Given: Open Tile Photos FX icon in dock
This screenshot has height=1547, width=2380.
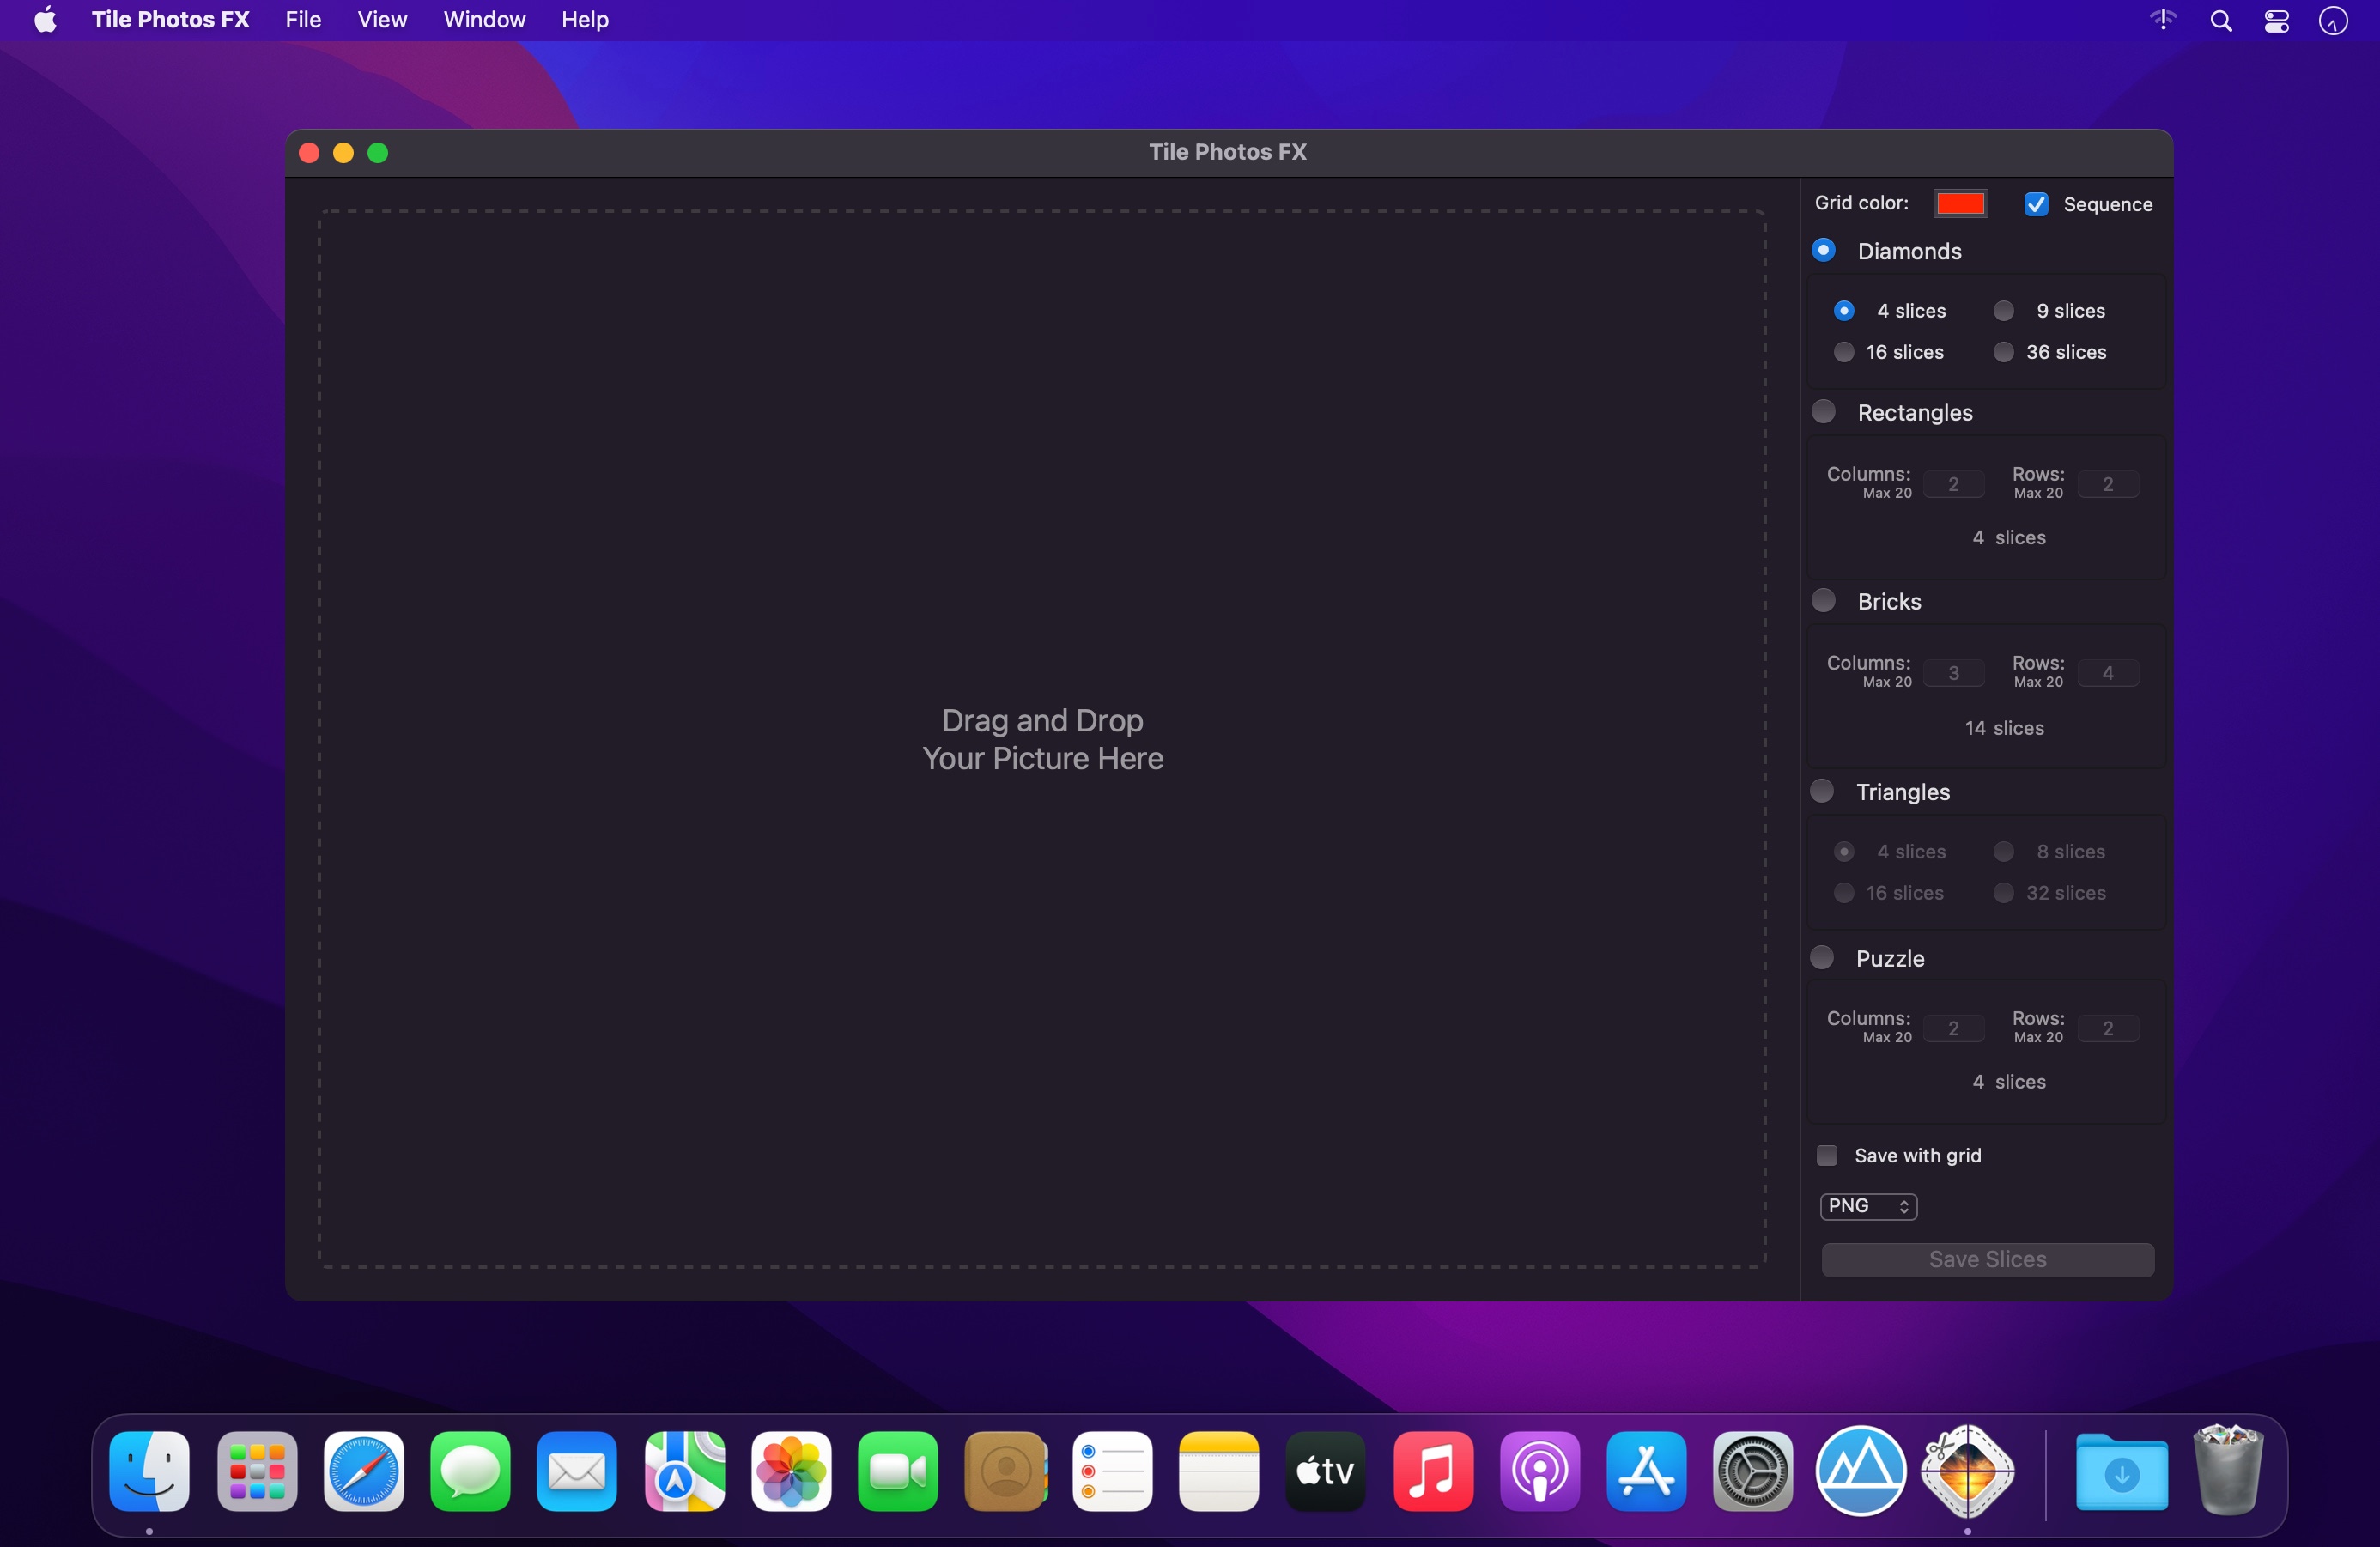Looking at the screenshot, I should pos(1966,1470).
